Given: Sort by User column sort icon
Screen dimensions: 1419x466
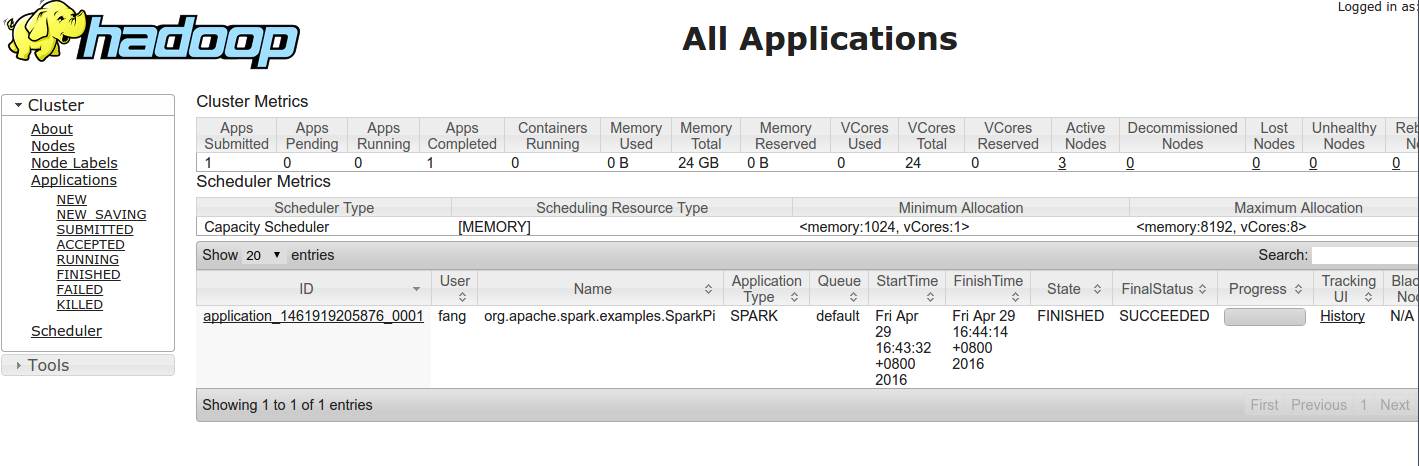Looking at the screenshot, I should coord(462,297).
